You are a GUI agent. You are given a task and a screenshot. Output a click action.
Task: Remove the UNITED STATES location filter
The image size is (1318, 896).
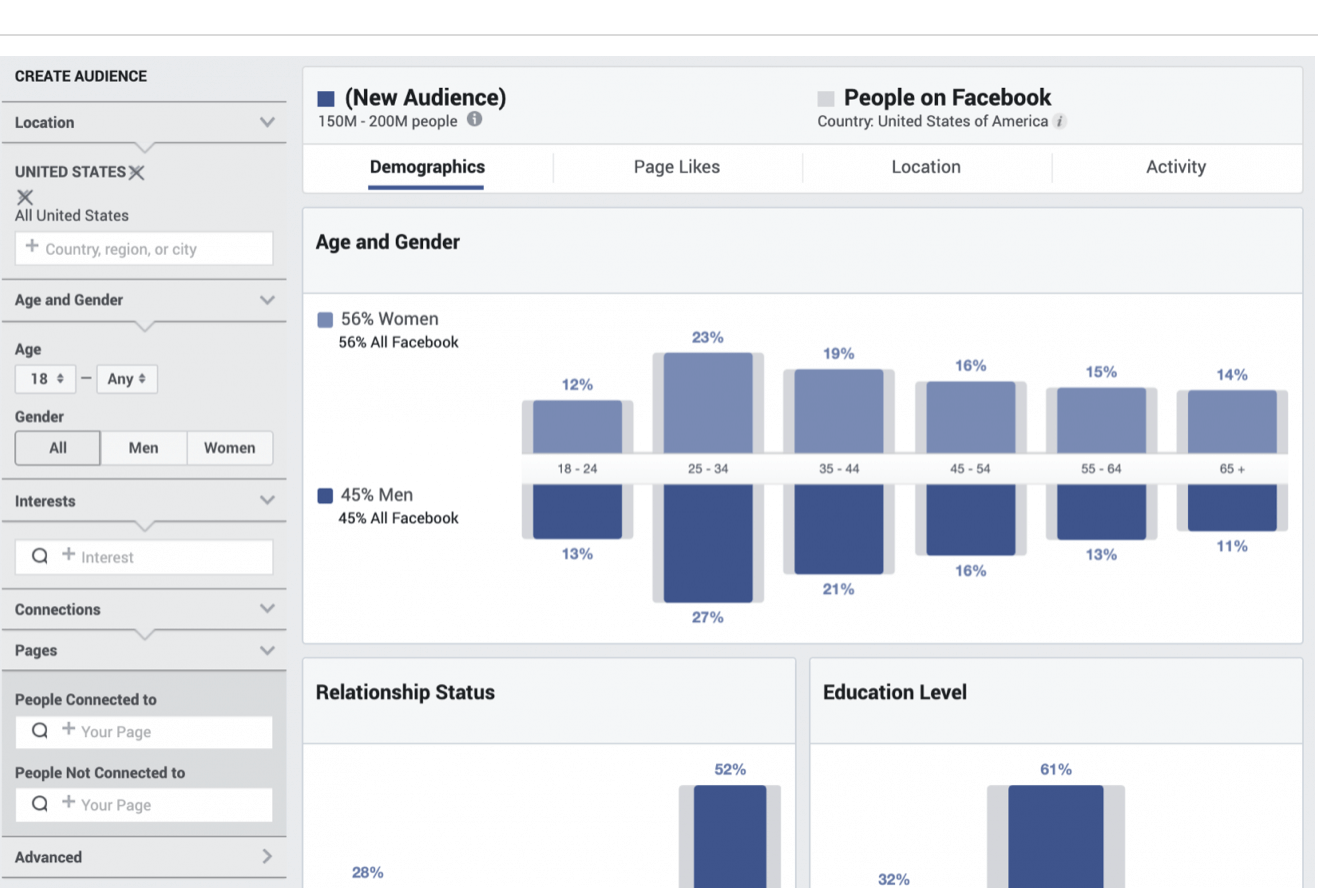pos(138,171)
